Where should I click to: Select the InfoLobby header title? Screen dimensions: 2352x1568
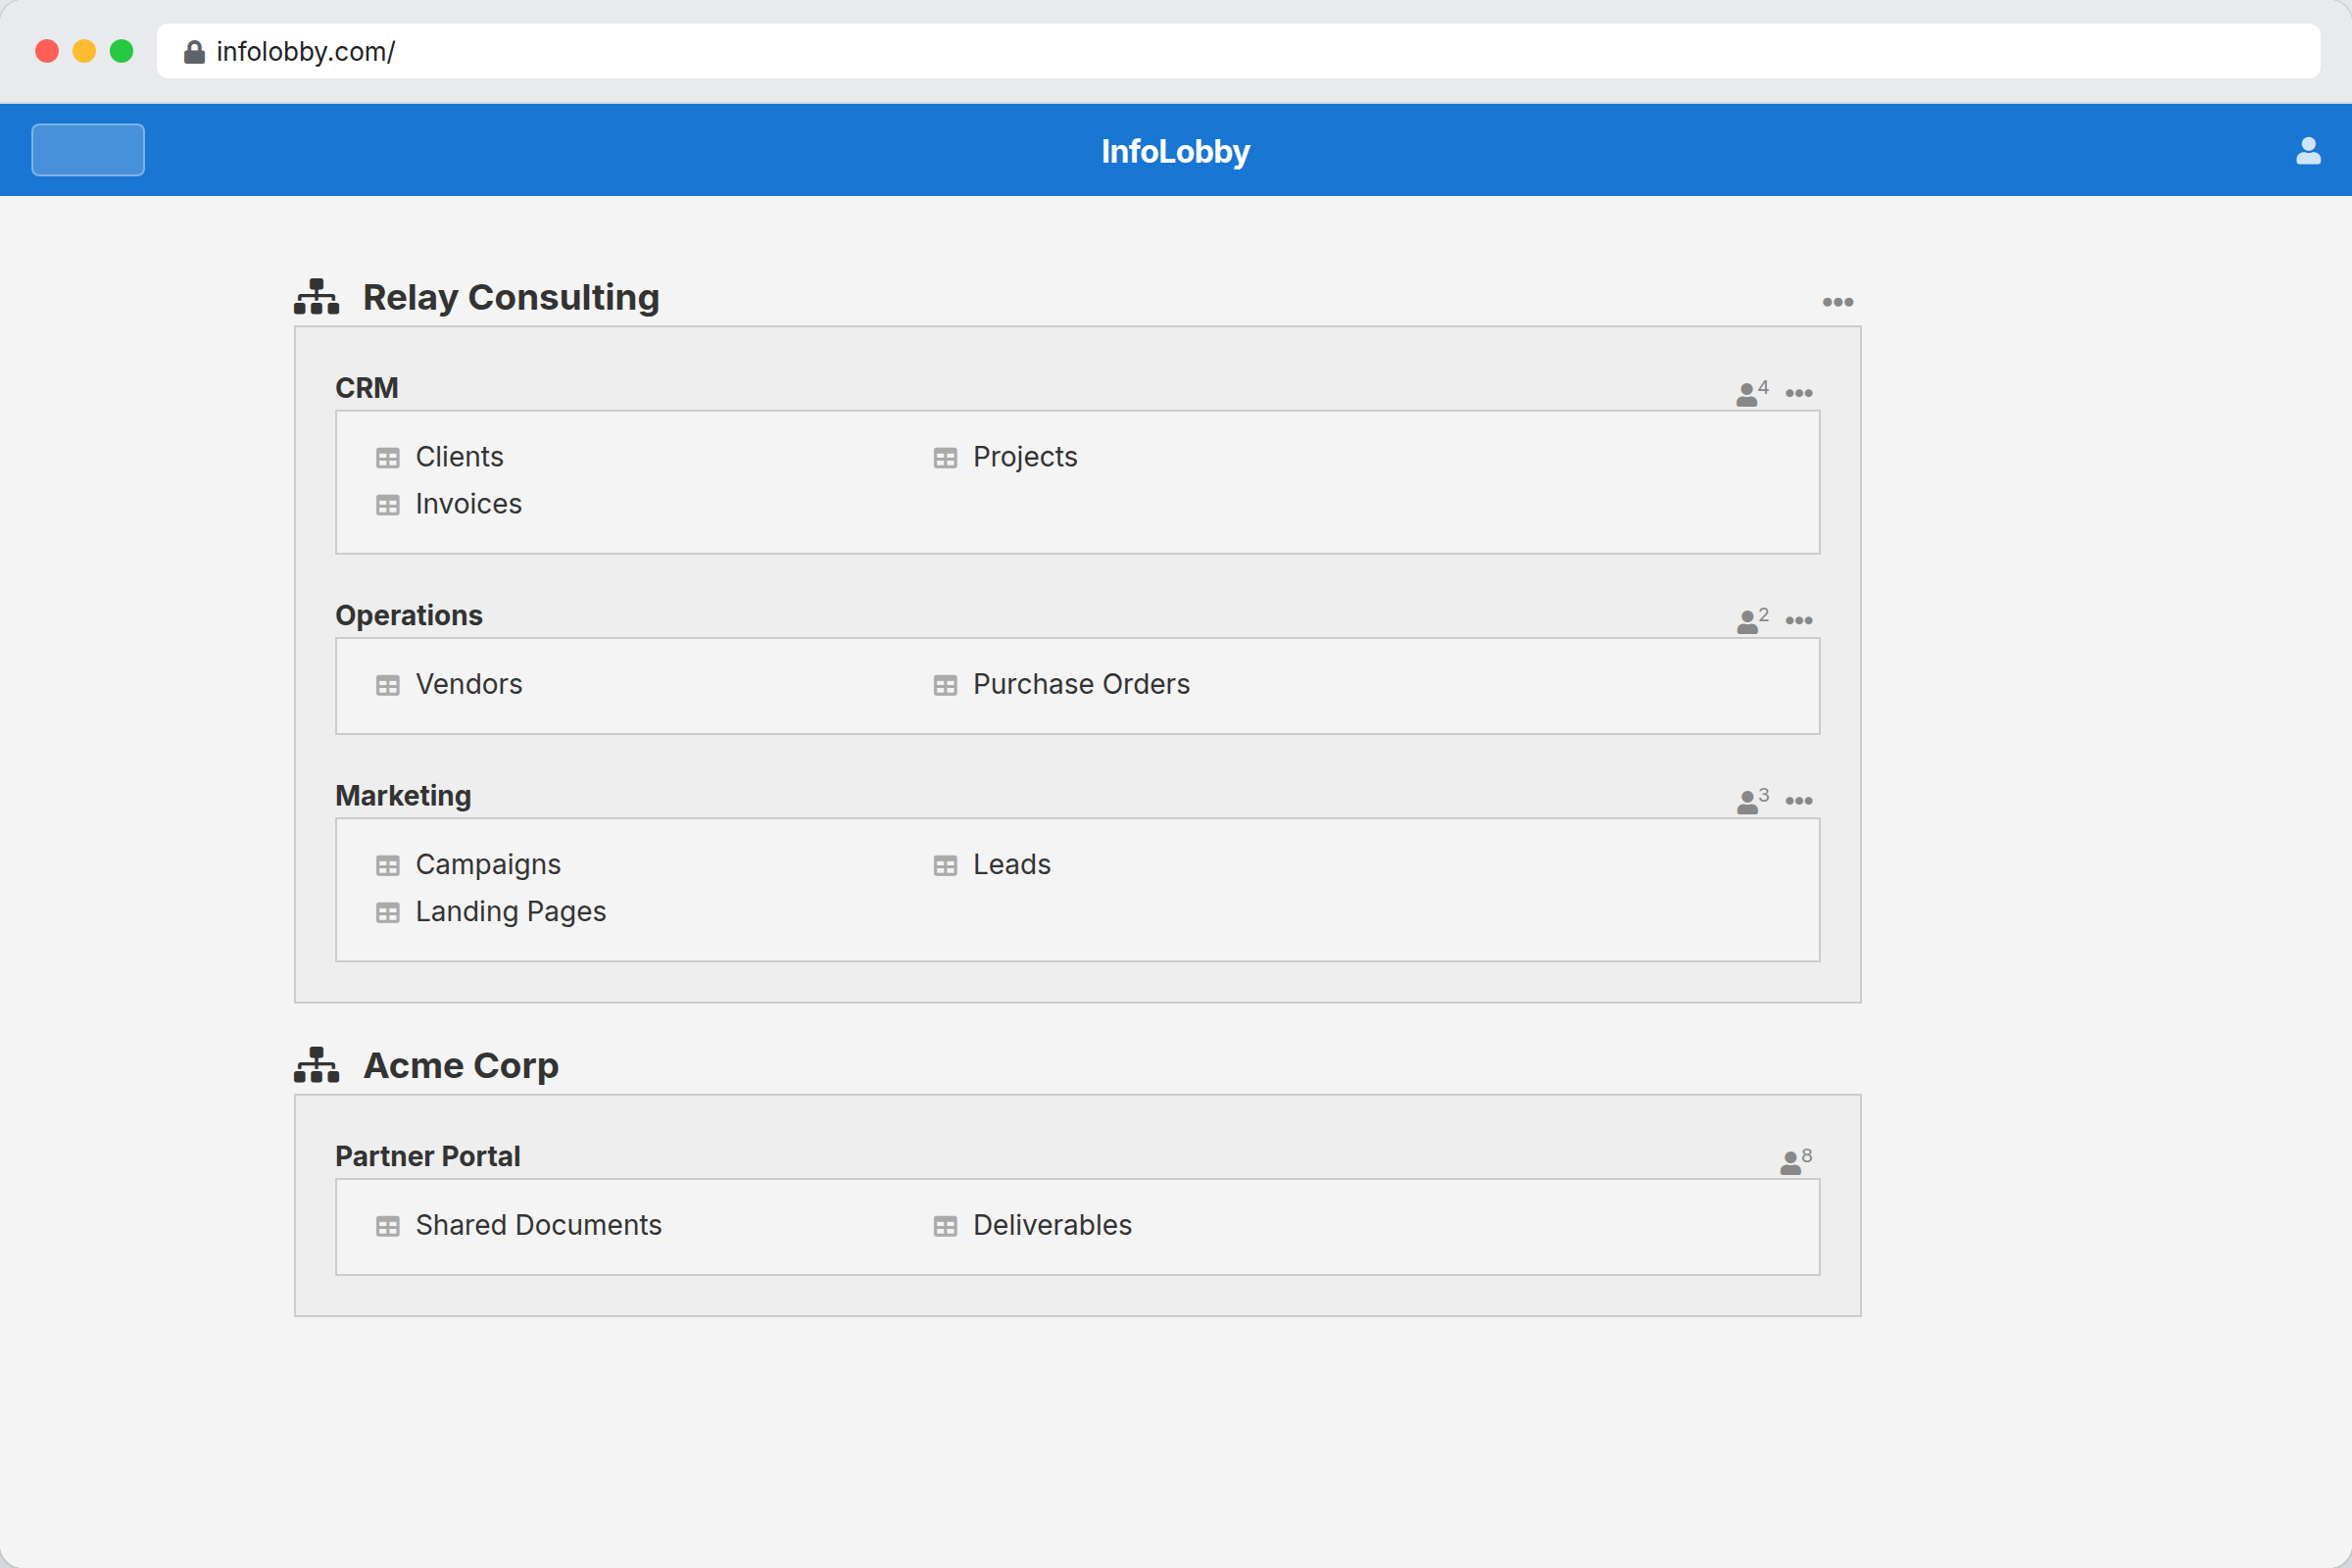point(1175,151)
